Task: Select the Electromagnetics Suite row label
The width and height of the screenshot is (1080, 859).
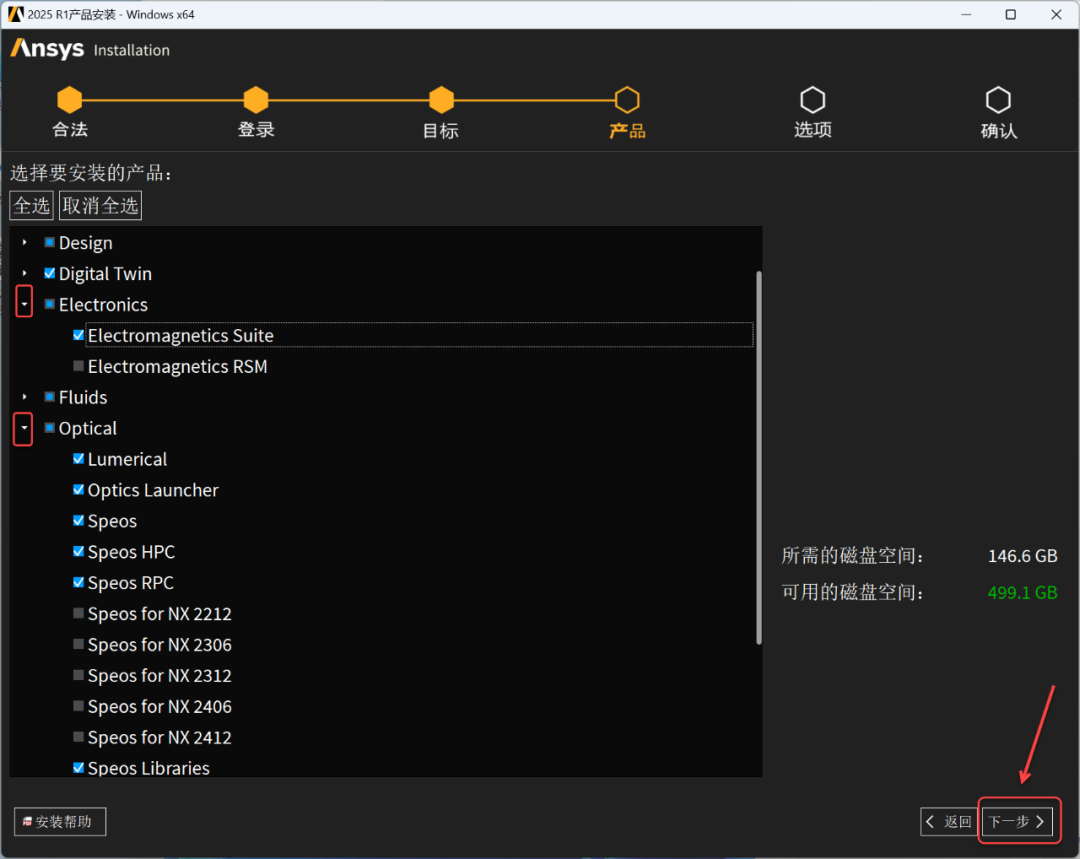Action: (x=180, y=335)
